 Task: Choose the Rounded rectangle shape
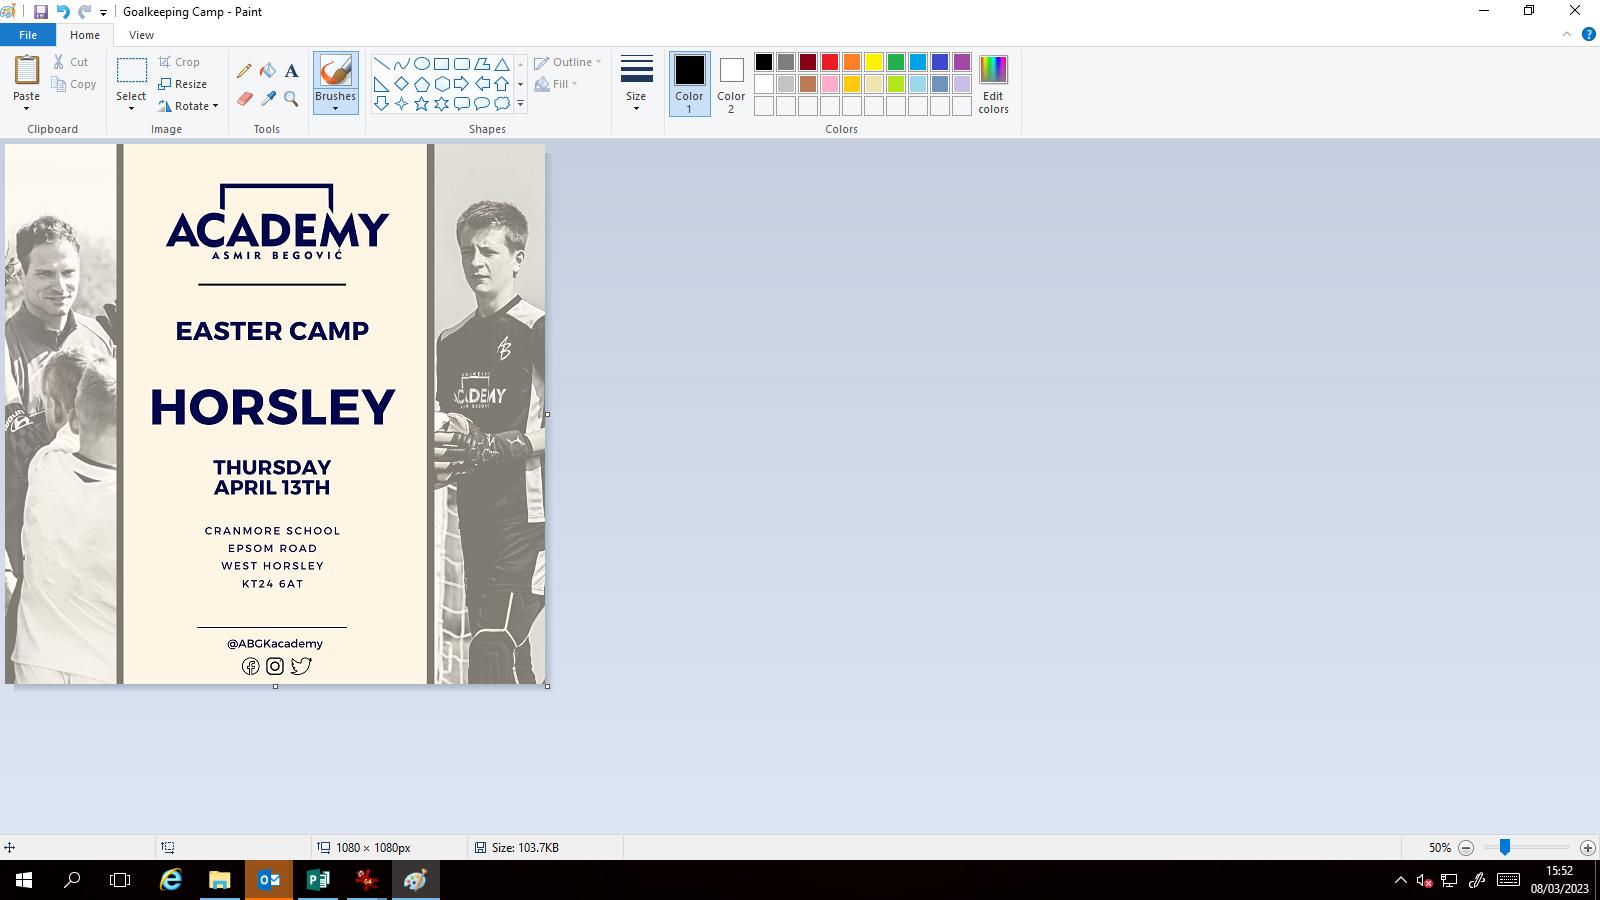461,64
